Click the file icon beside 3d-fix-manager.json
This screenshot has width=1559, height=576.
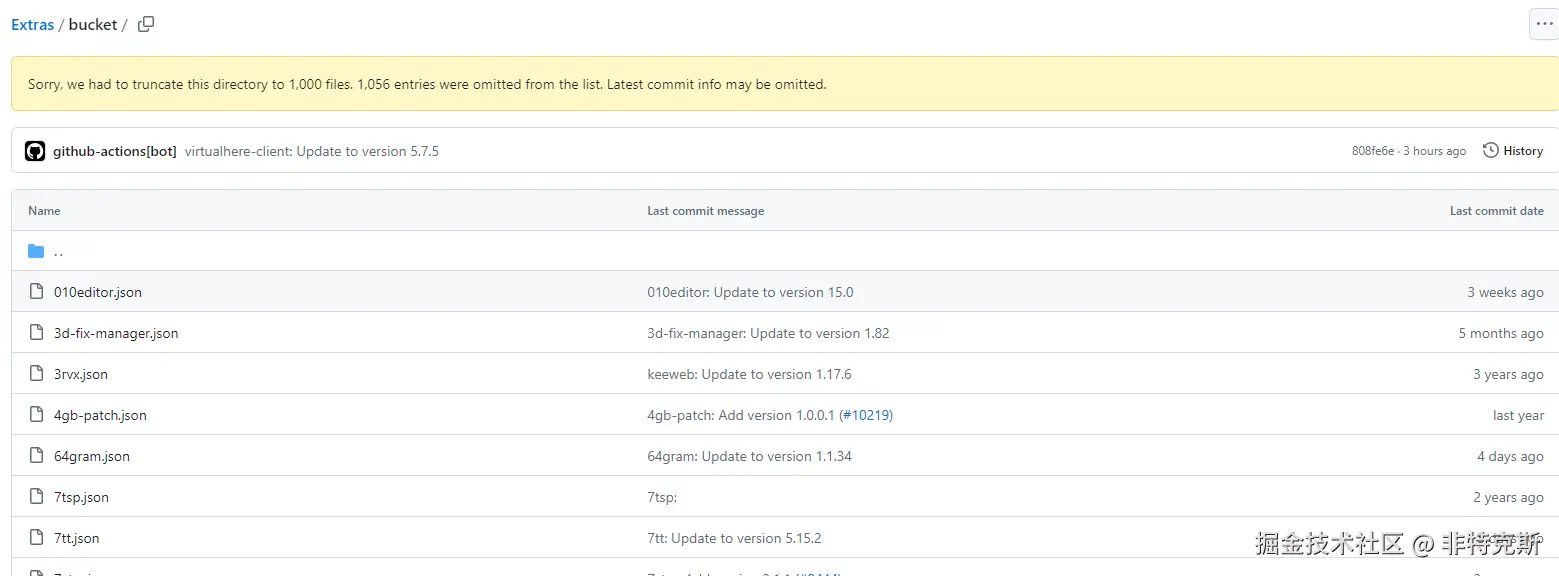tap(36, 333)
